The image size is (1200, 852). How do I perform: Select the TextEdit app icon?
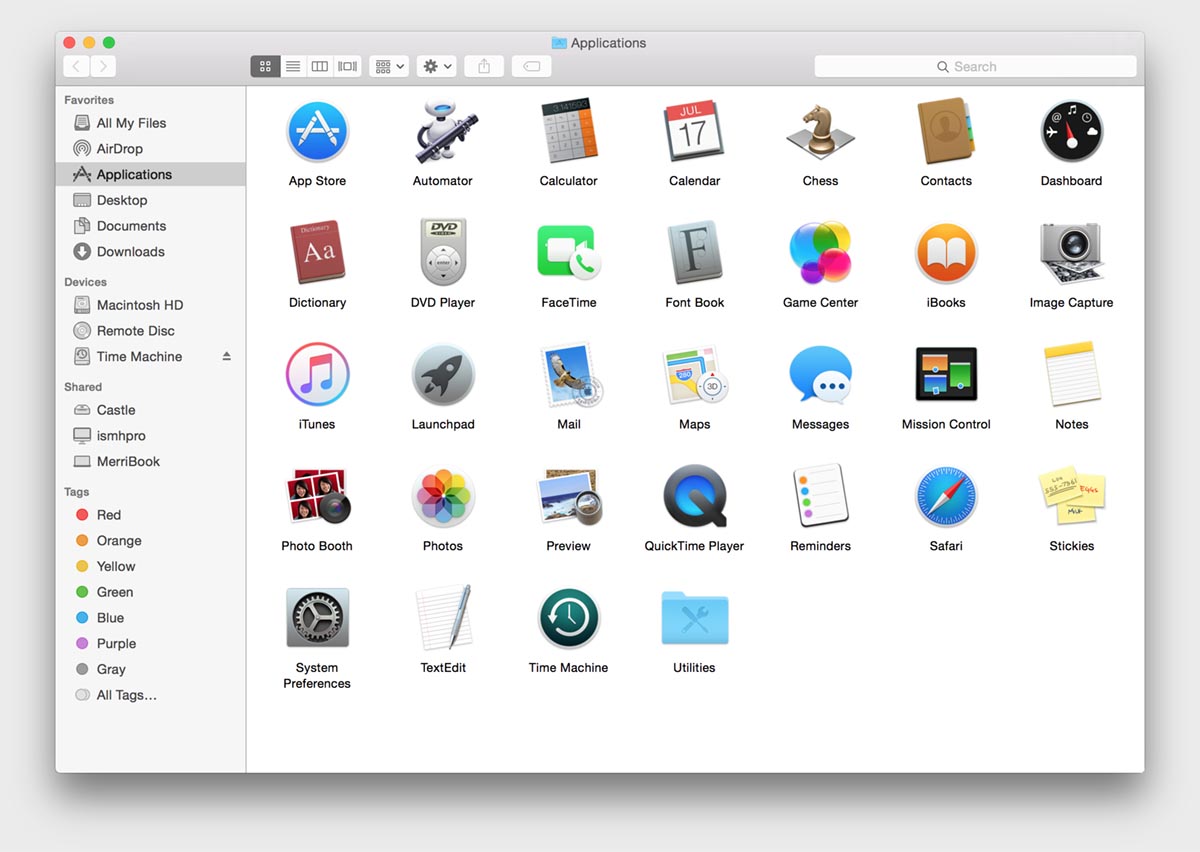(443, 618)
